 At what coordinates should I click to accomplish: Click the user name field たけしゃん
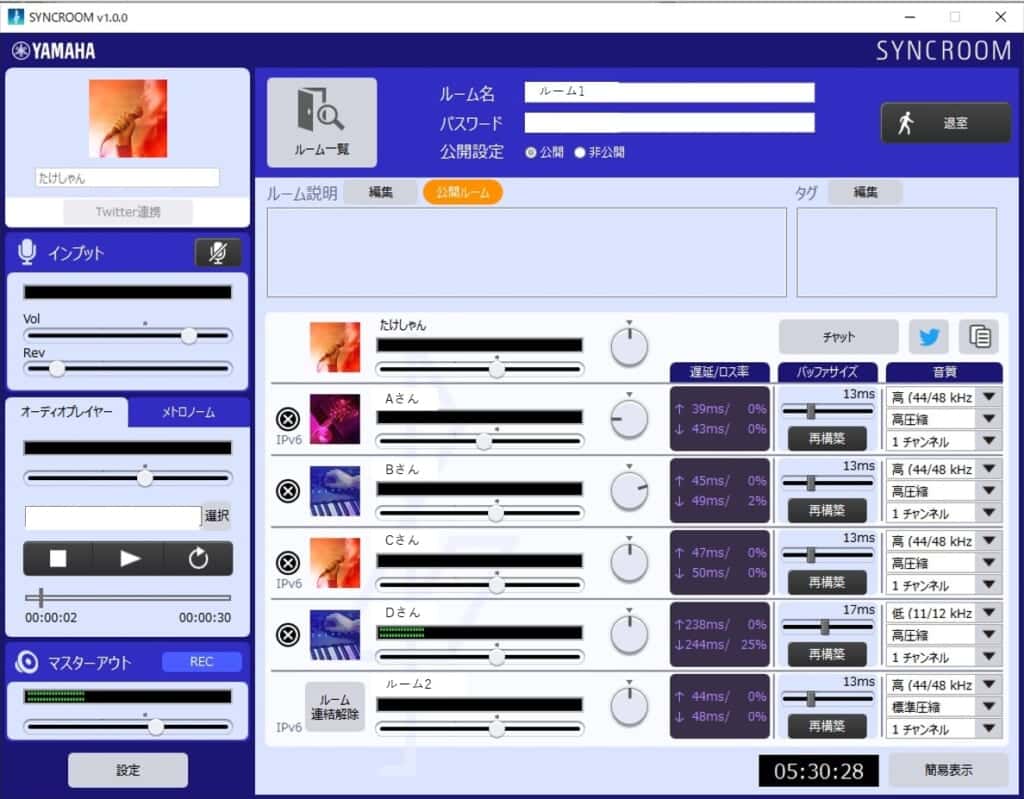127,178
